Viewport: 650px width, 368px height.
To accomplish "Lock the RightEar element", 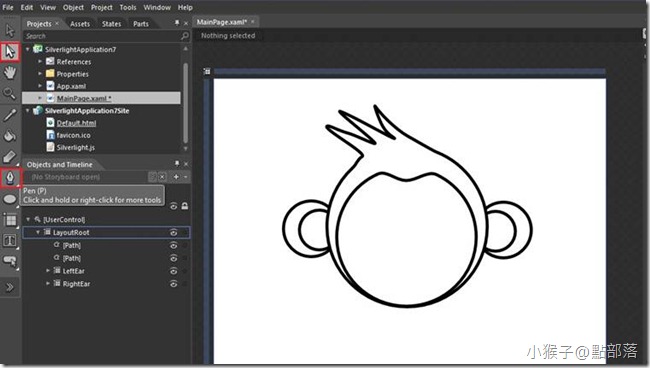I will click(185, 284).
